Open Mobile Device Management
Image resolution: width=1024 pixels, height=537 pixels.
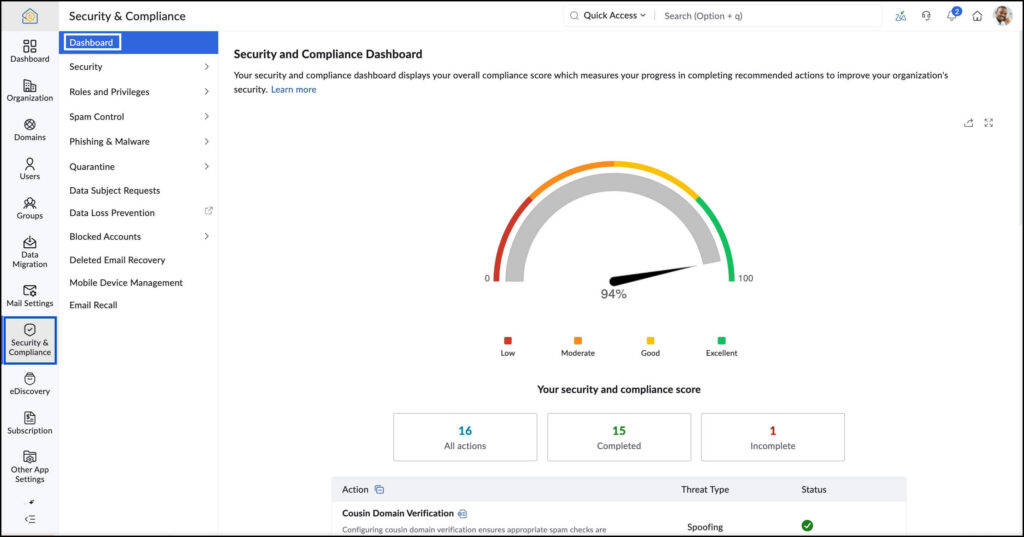pyautogui.click(x=126, y=282)
